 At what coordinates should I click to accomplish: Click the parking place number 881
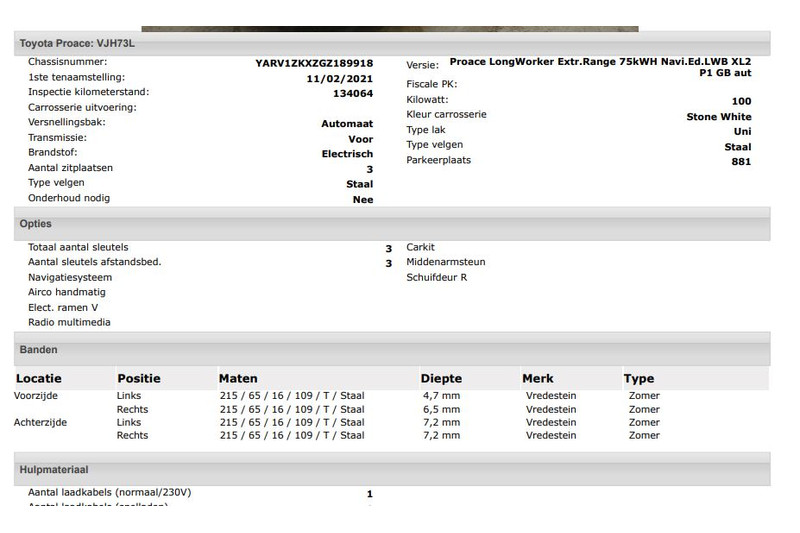click(x=741, y=161)
